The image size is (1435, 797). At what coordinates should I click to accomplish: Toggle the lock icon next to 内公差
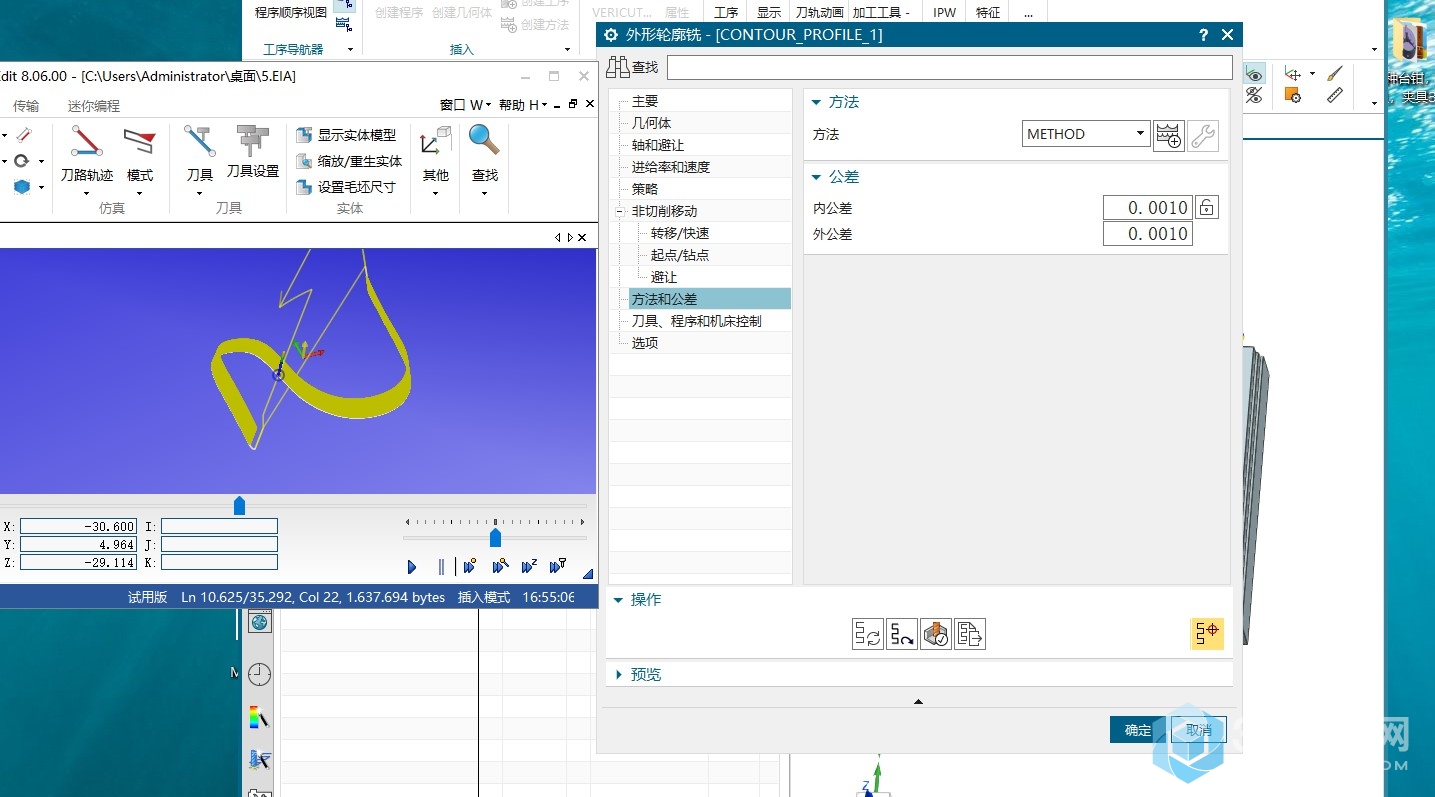(1207, 208)
